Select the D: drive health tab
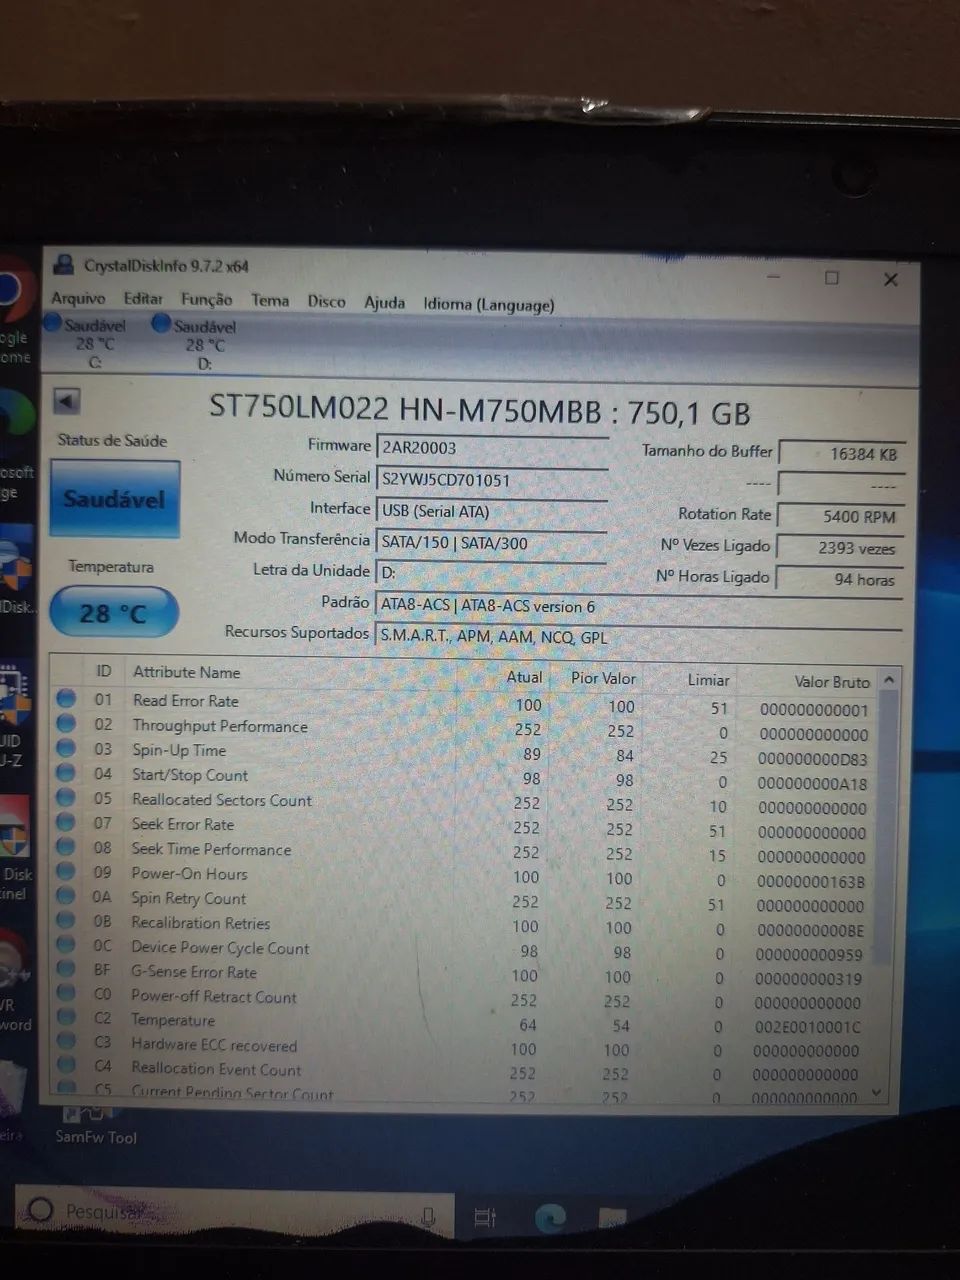 pos(196,343)
